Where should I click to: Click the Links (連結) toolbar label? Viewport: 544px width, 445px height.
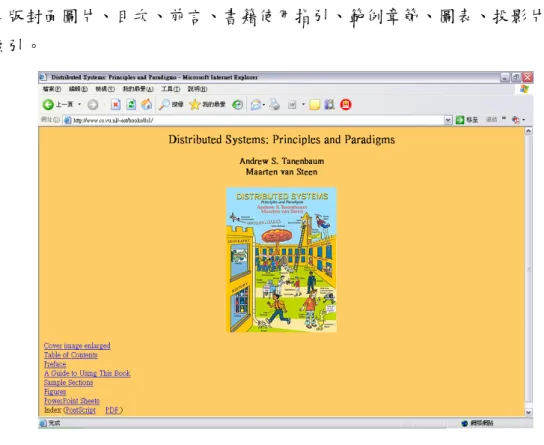(491, 120)
